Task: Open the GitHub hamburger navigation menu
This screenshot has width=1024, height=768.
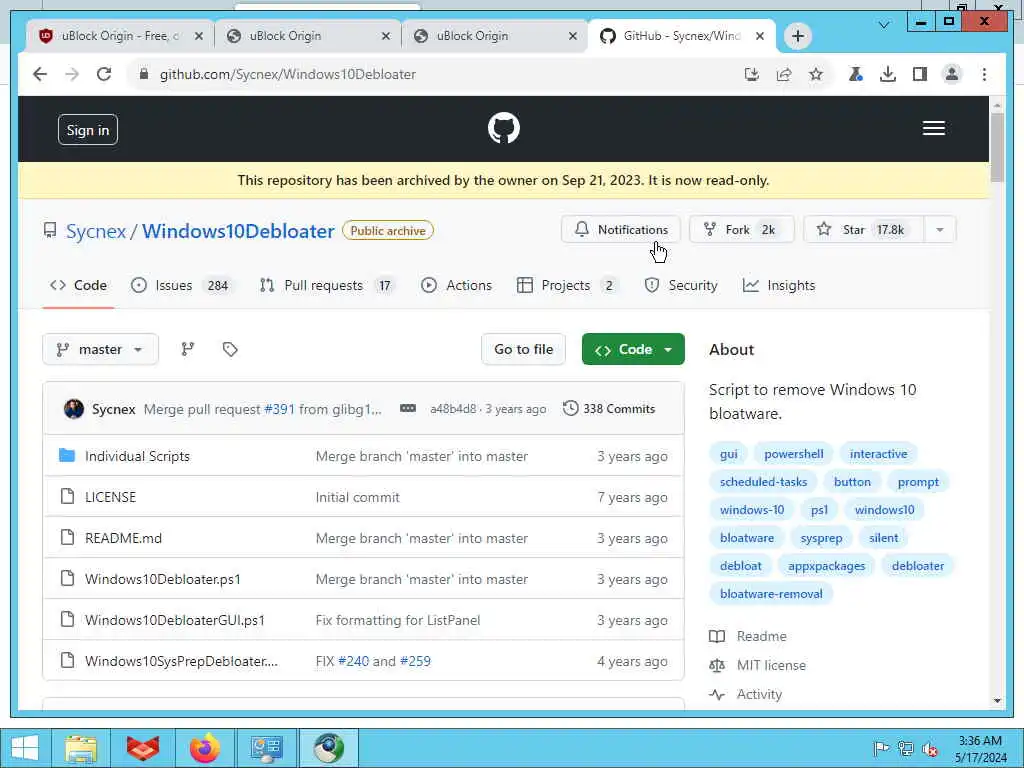Action: coord(933,128)
